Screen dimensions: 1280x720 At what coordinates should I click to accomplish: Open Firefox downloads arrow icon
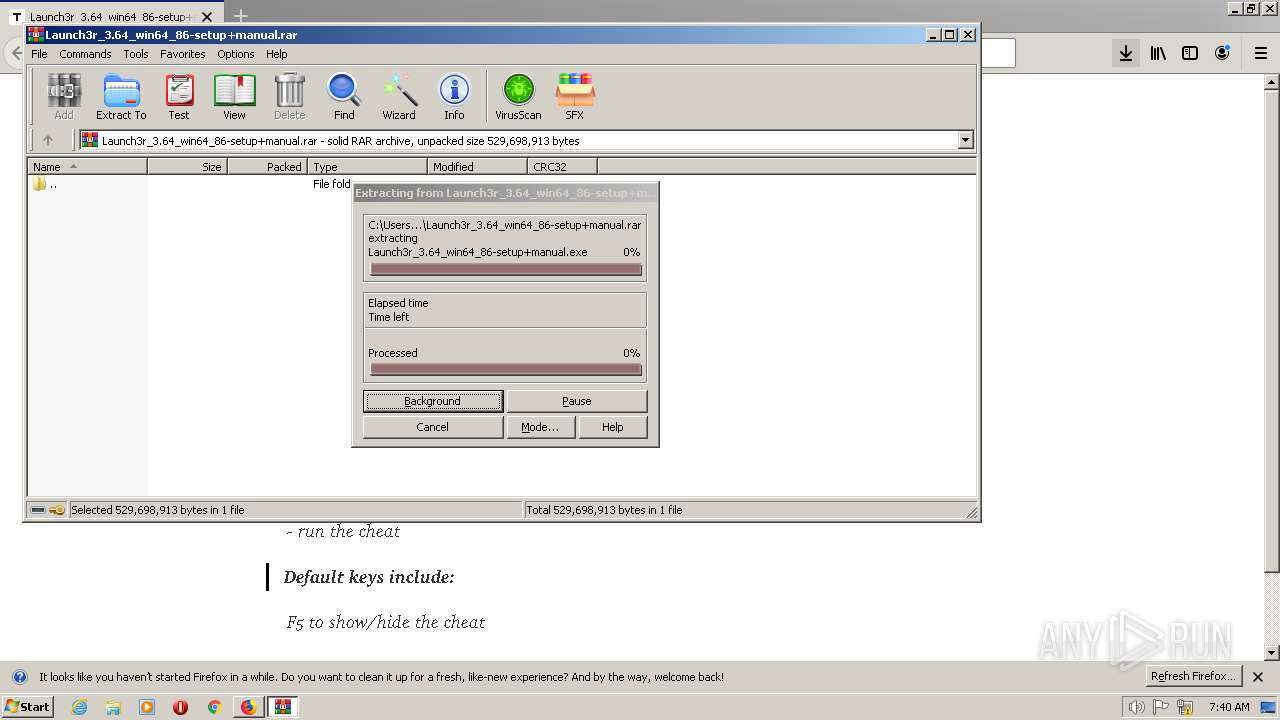1126,54
